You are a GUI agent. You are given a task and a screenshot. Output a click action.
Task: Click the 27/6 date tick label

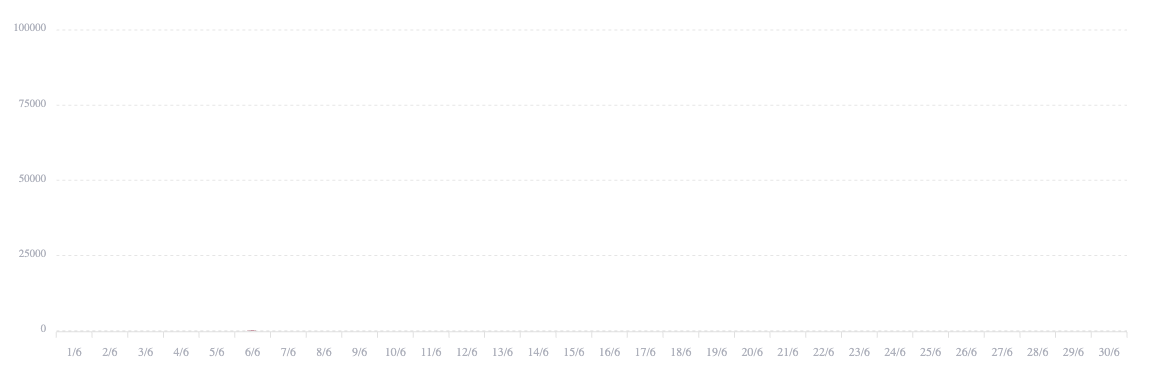pos(1001,352)
